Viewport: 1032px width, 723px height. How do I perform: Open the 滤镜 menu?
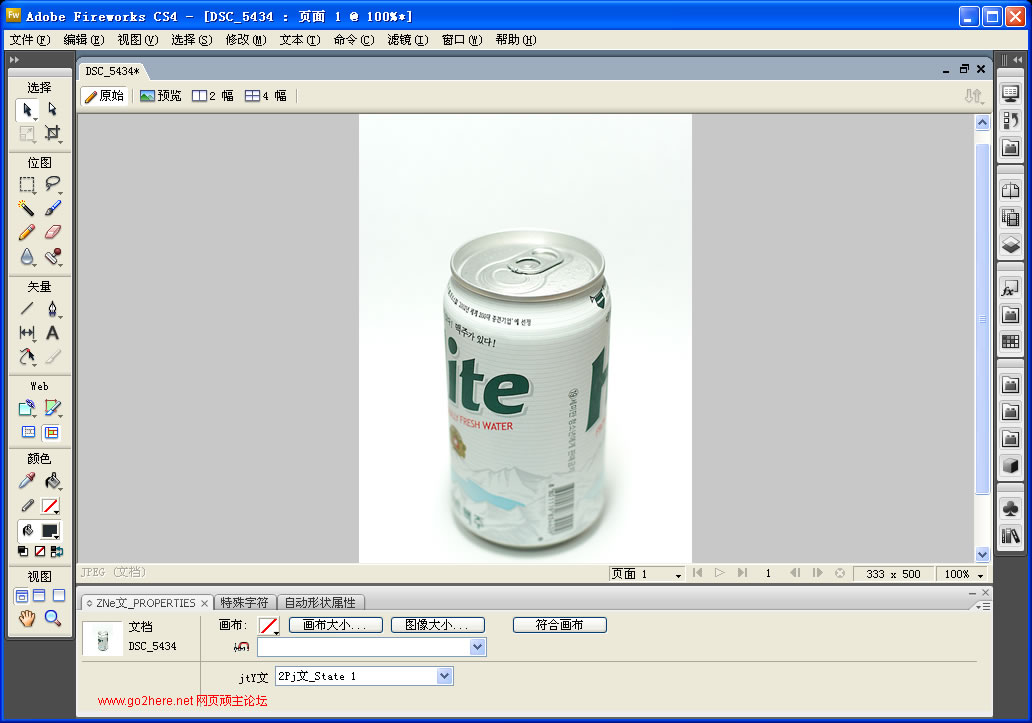(407, 40)
